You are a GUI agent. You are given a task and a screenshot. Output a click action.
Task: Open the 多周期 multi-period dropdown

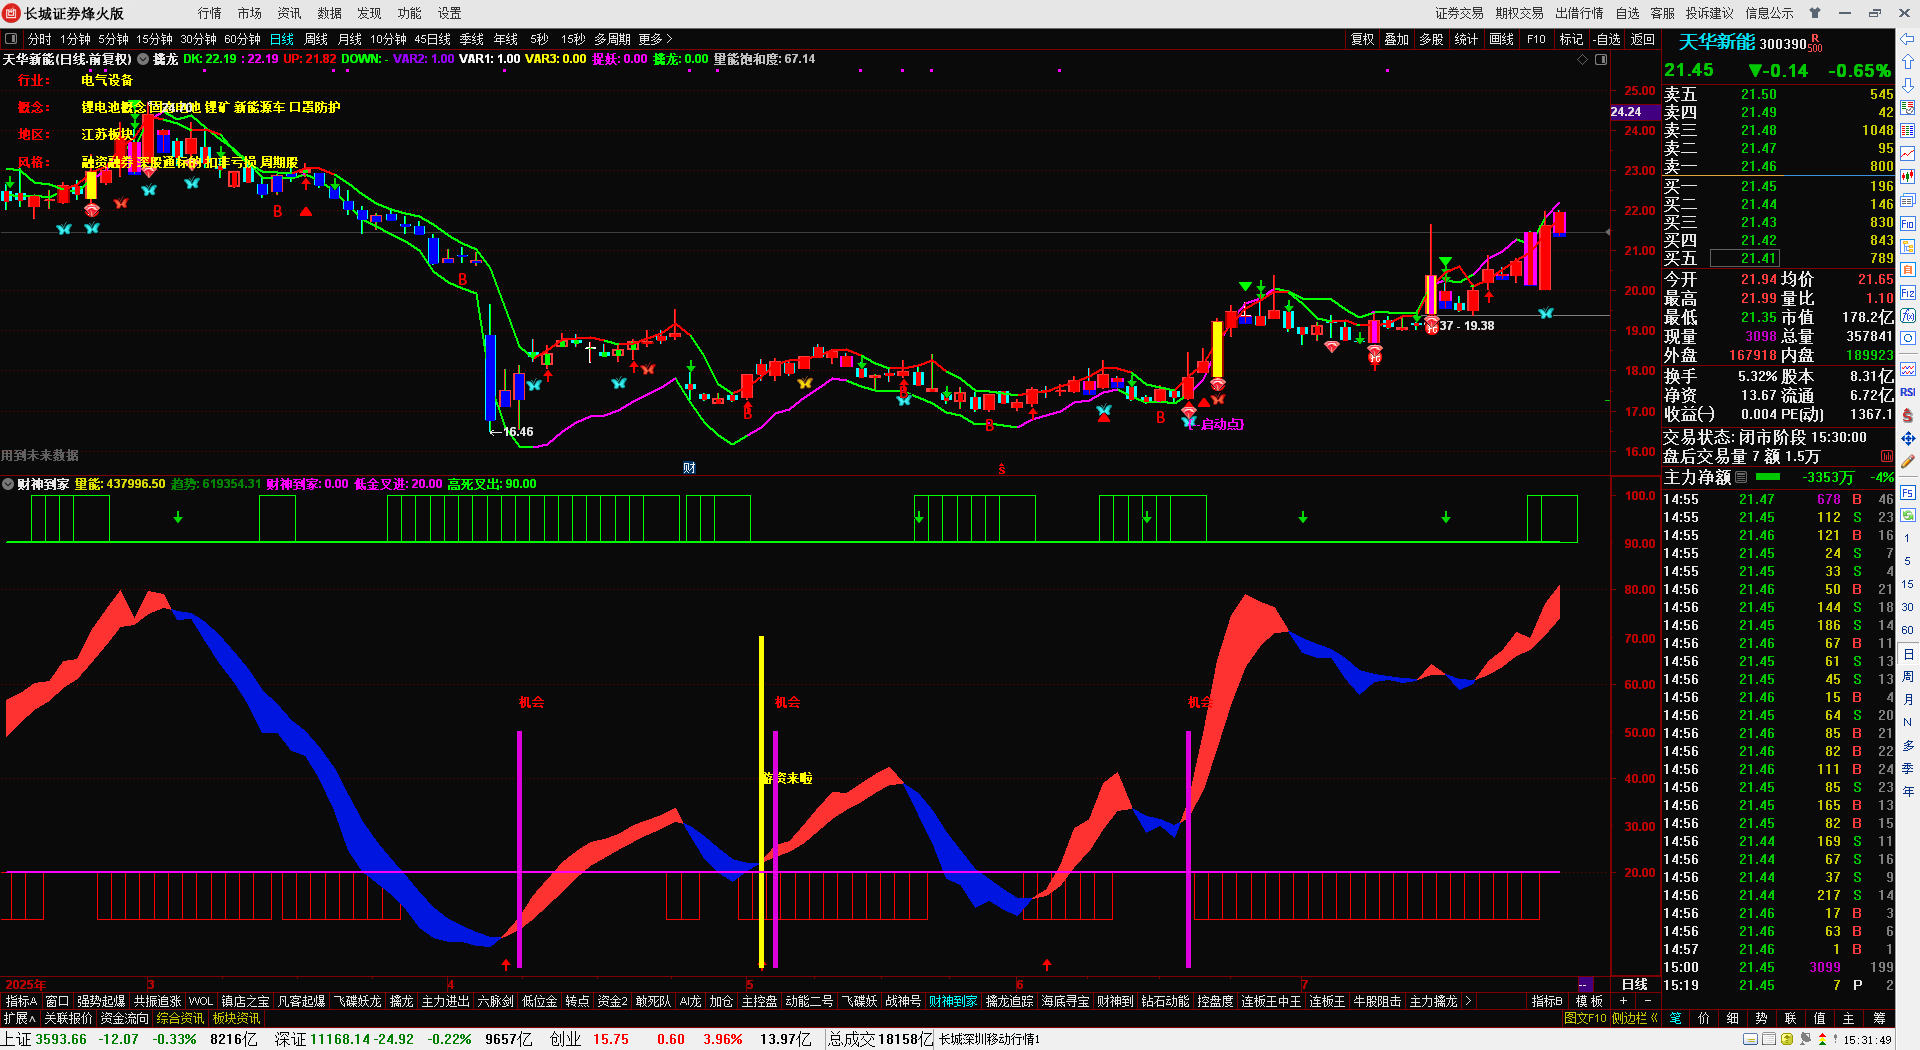pyautogui.click(x=612, y=39)
